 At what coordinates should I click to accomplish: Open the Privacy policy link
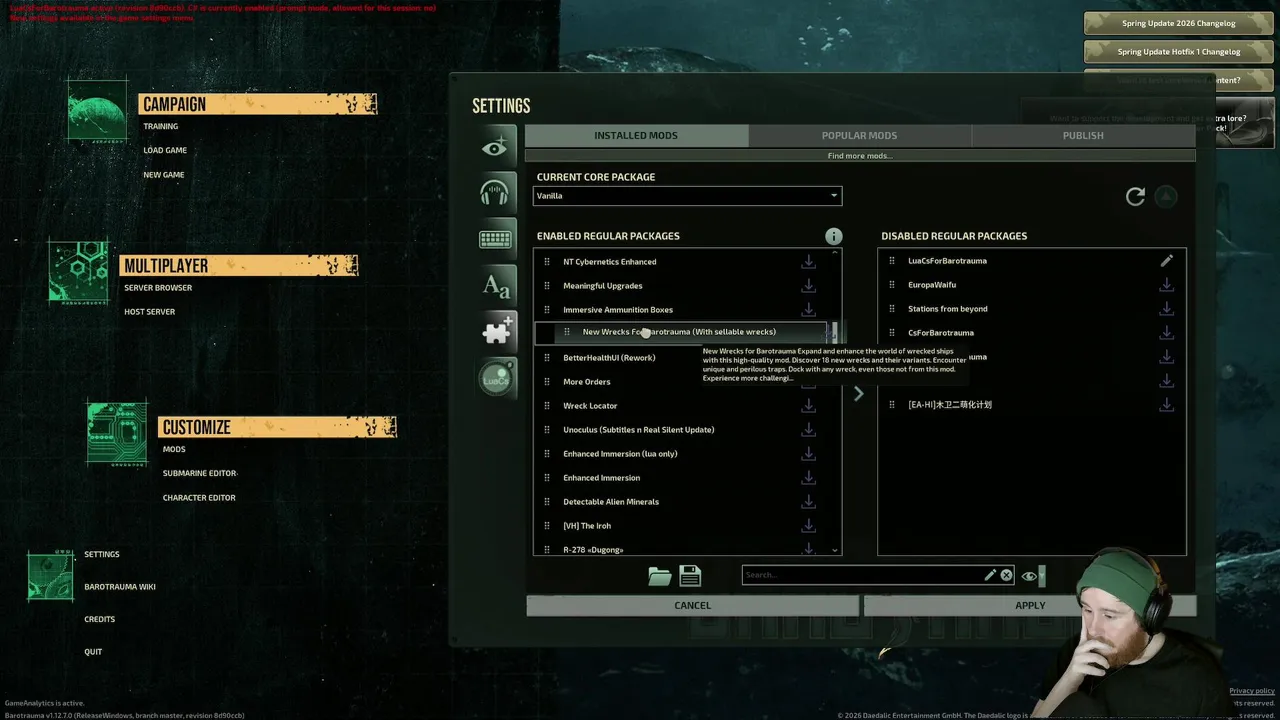coord(1252,691)
